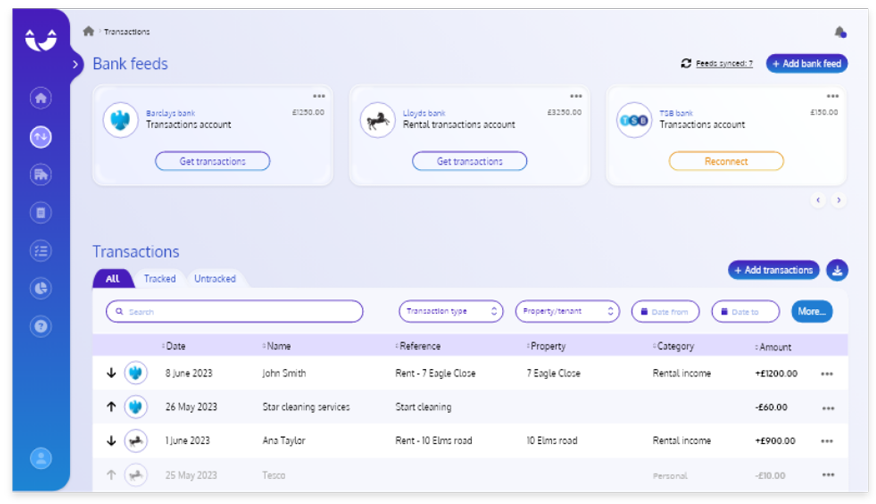Screen dimensions: 876x504
Task: Click the home icon in the sidebar
Action: [x=40, y=98]
